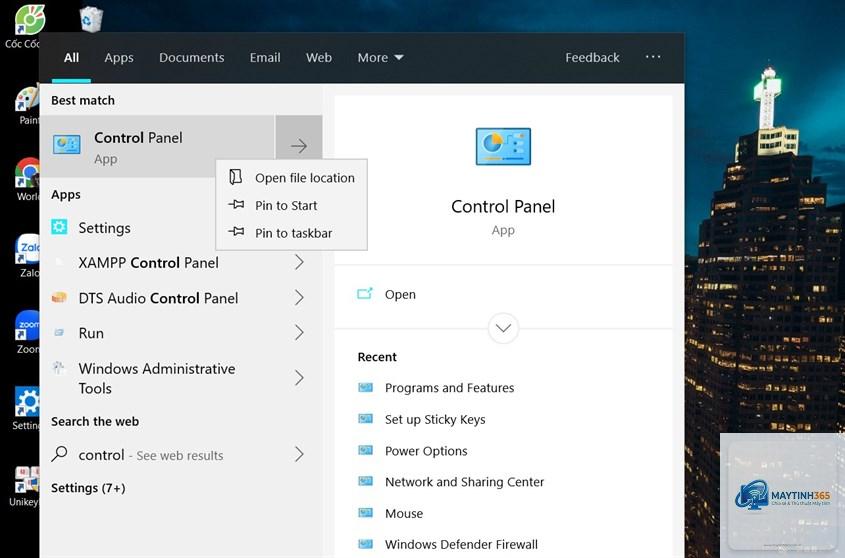This screenshot has height=558, width=845.
Task: Switch to the Web search tab
Action: (x=319, y=58)
